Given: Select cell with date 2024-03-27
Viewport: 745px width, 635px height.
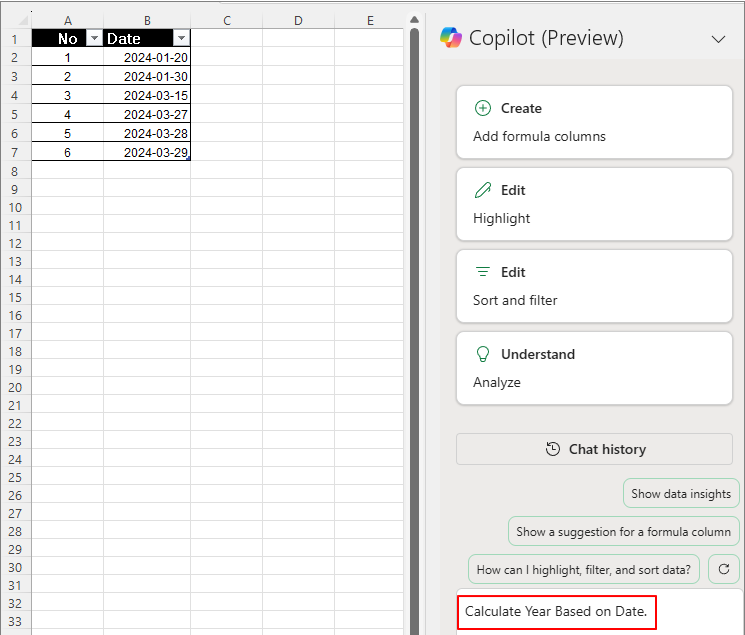Looking at the screenshot, I should coord(147,114).
